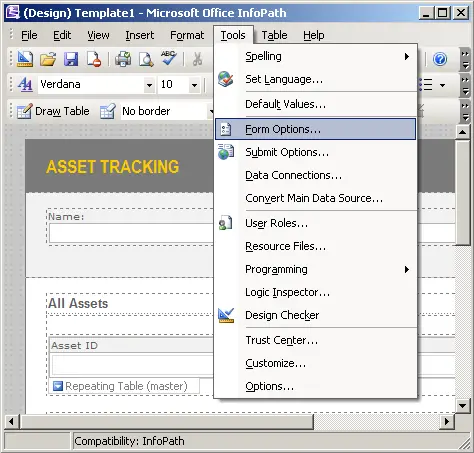This screenshot has height=453, width=474.
Task: Expand the bullet list dropdown arrow
Action: tap(442, 85)
